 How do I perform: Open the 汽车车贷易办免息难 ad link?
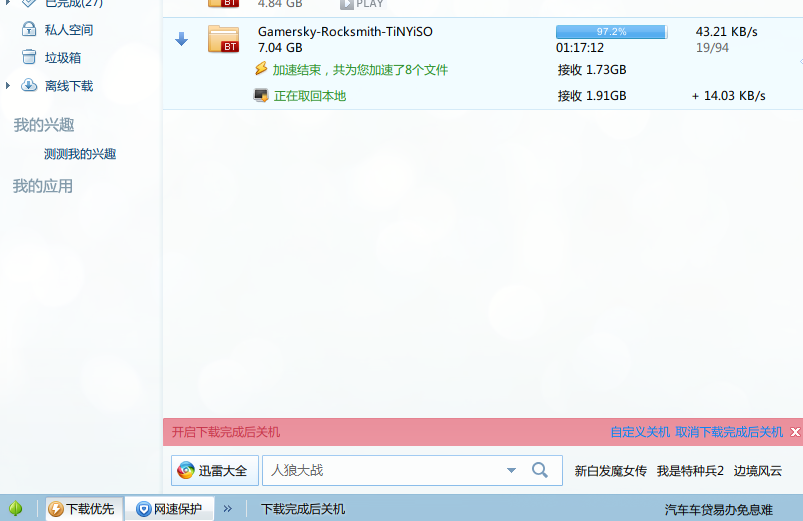tap(719, 510)
